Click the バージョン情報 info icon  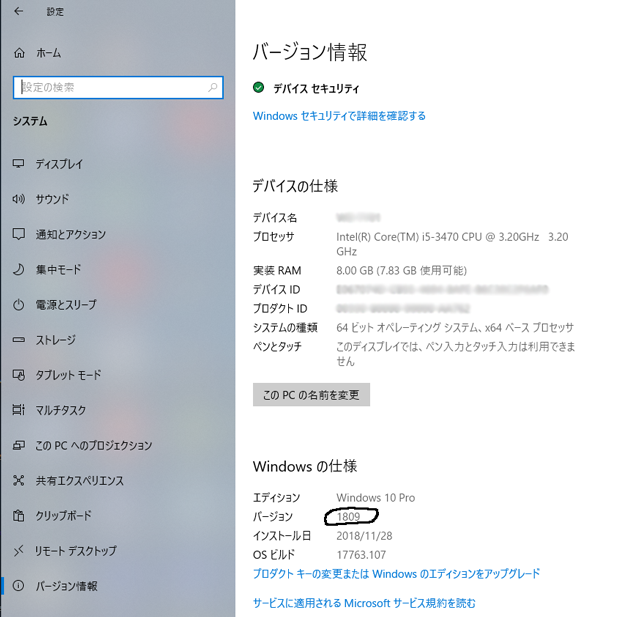click(18, 586)
